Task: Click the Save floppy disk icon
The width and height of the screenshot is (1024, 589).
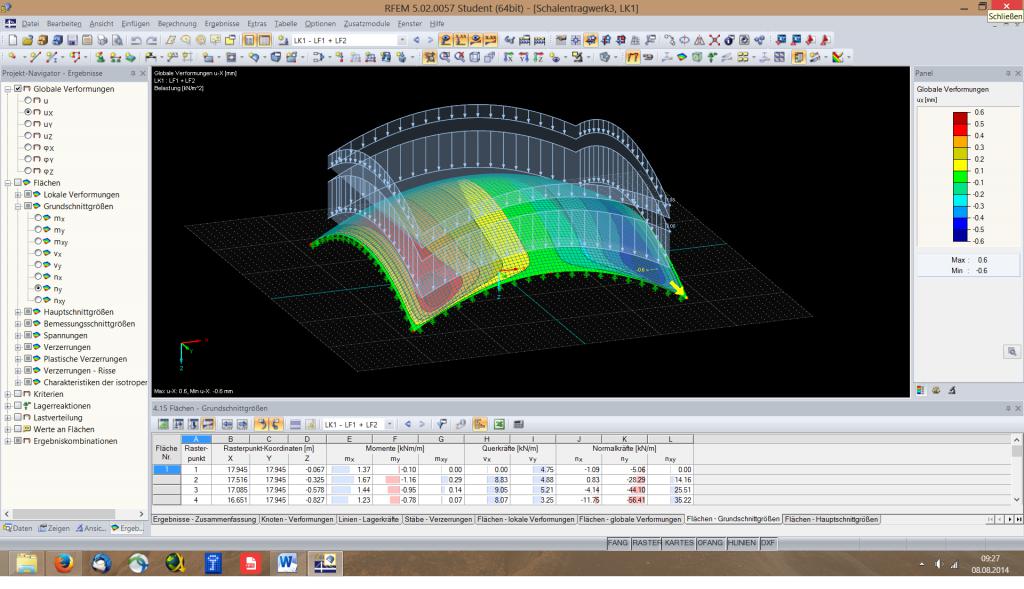Action: click(72, 40)
